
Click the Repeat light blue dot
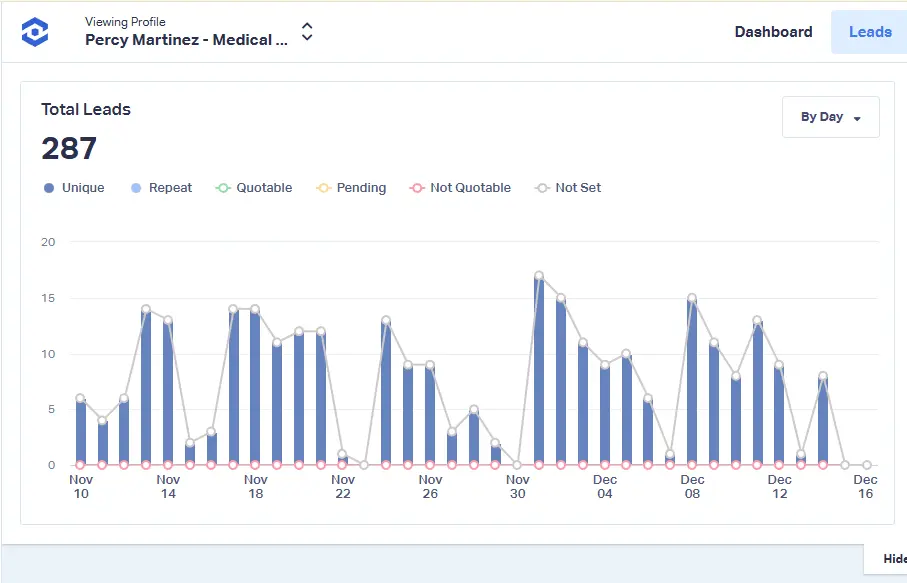[136, 188]
